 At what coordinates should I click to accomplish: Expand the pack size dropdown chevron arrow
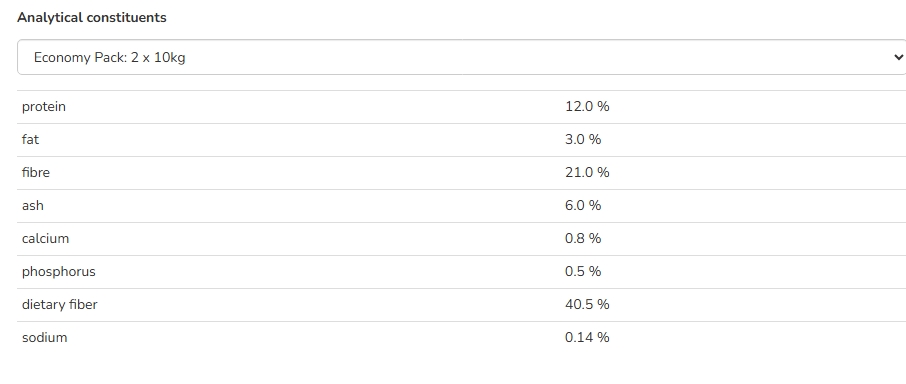[x=898, y=57]
